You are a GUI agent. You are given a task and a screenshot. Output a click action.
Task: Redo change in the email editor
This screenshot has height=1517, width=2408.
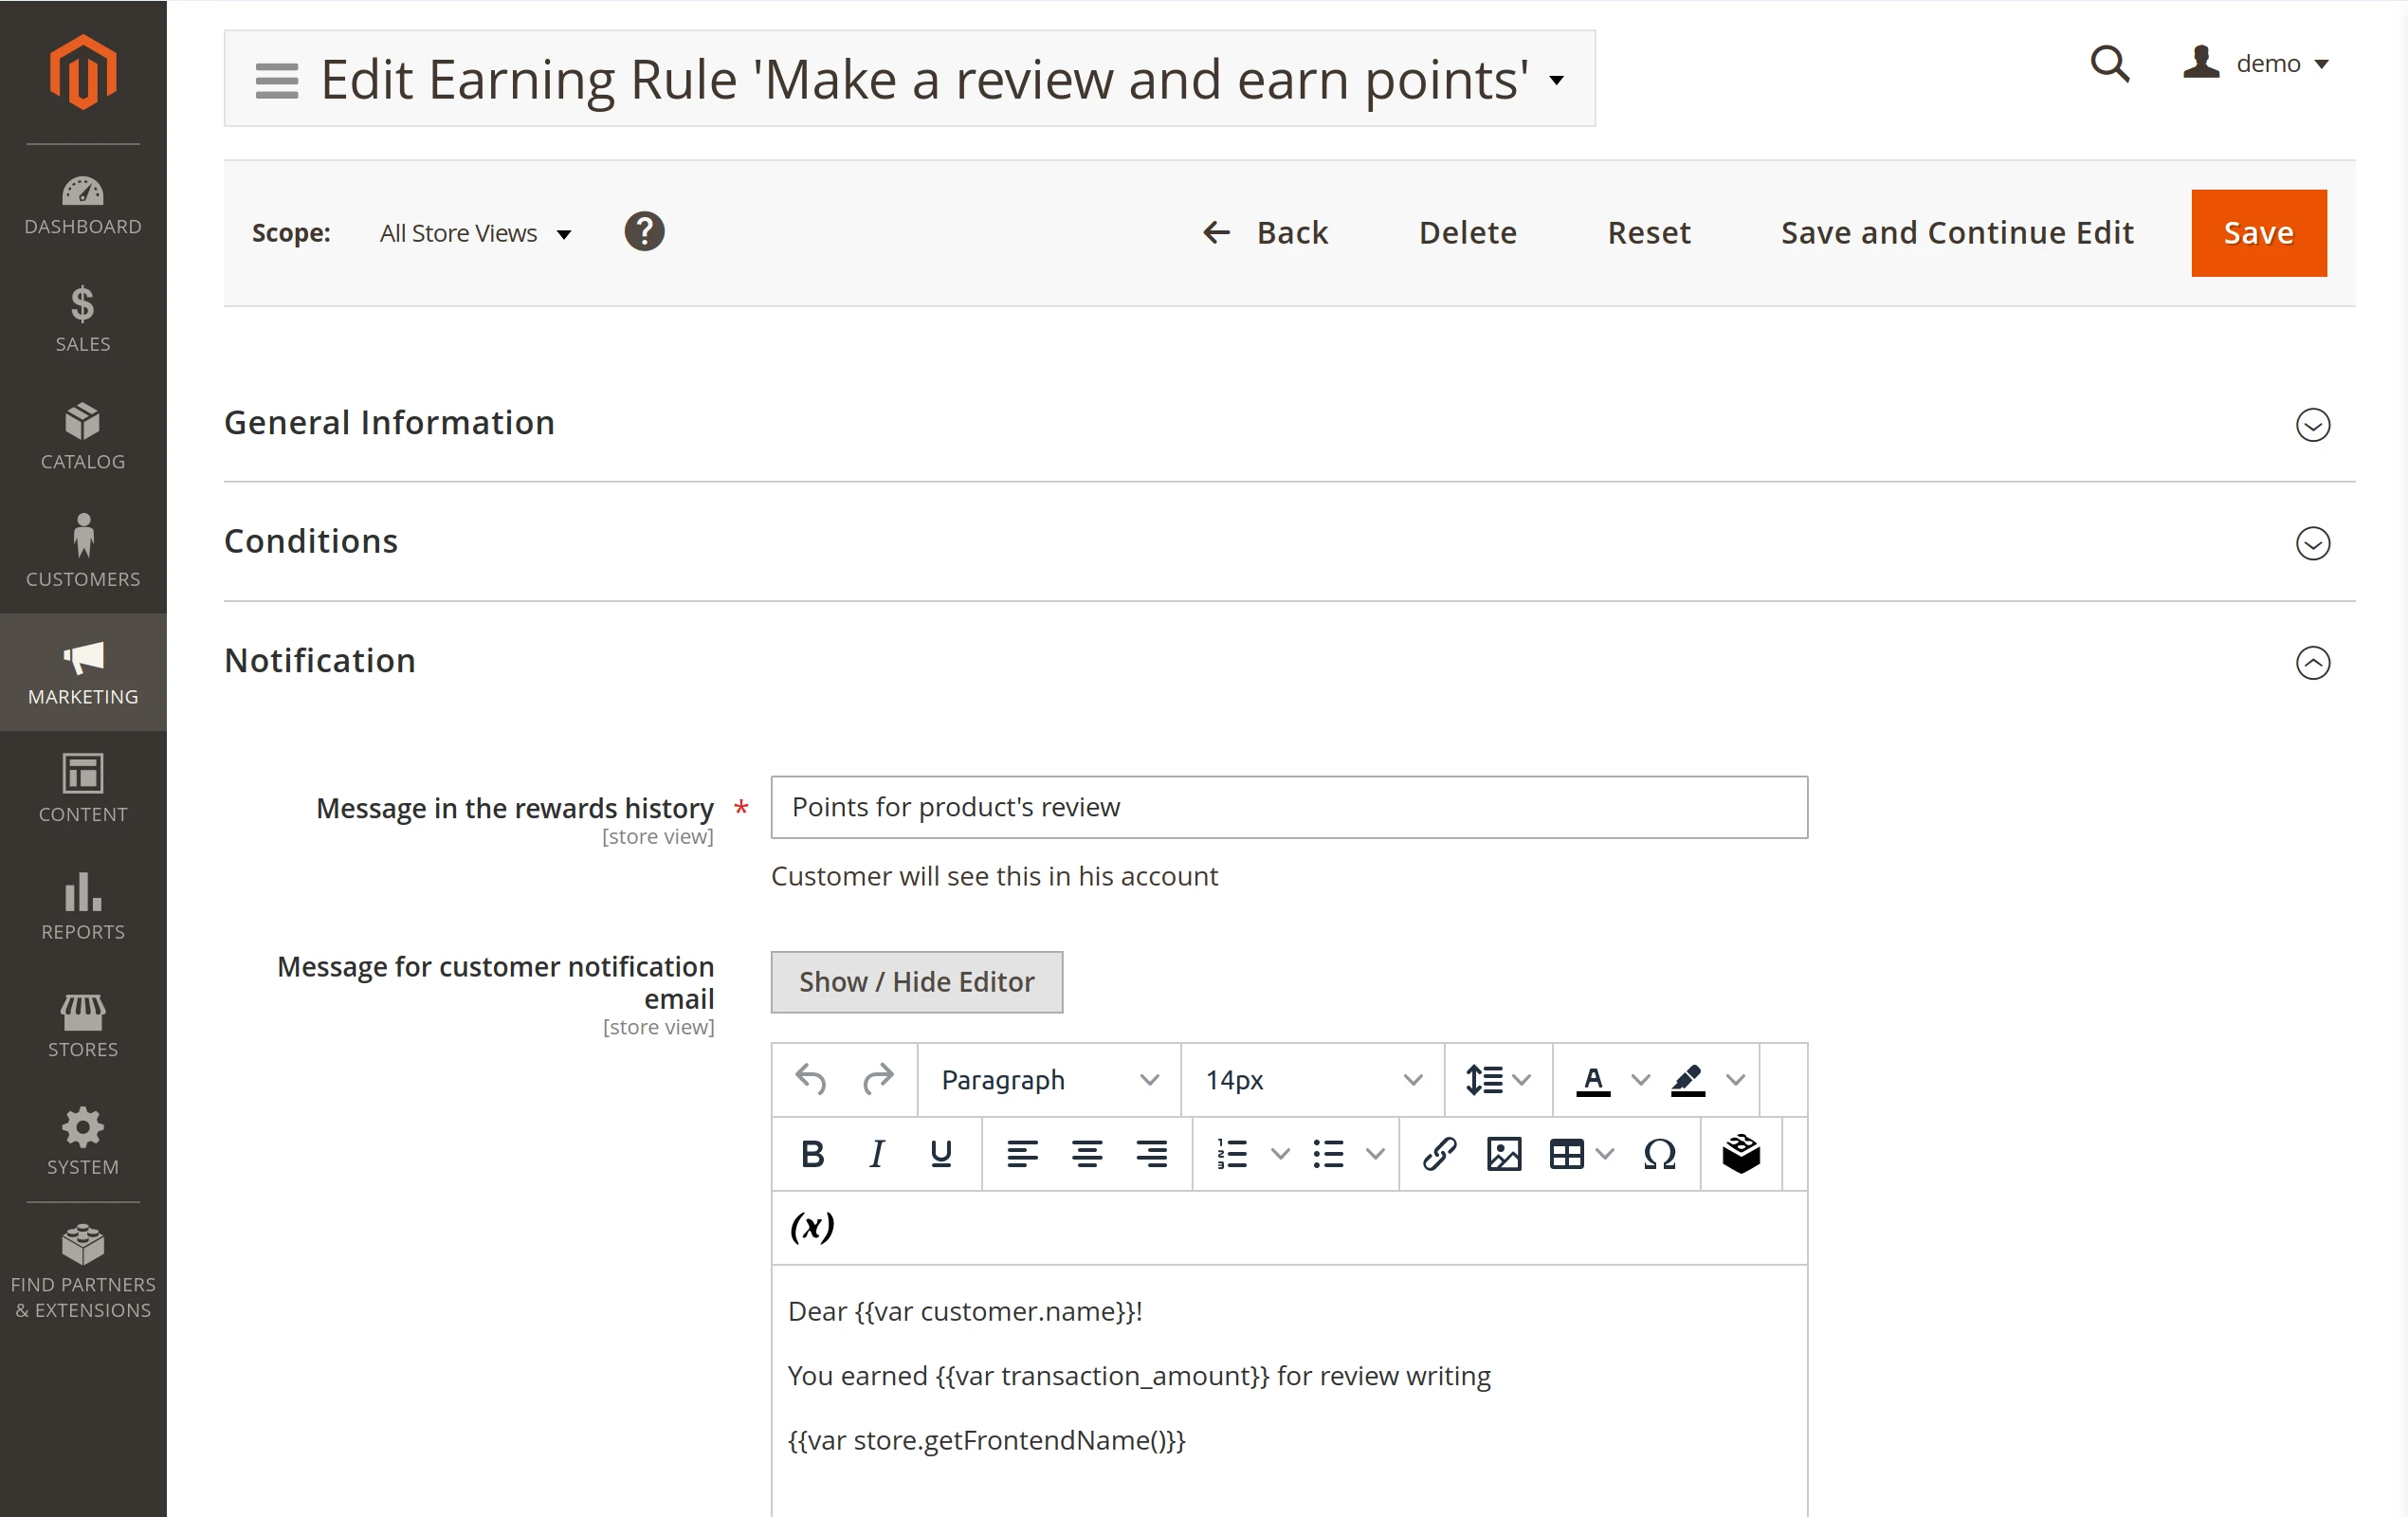tap(878, 1080)
